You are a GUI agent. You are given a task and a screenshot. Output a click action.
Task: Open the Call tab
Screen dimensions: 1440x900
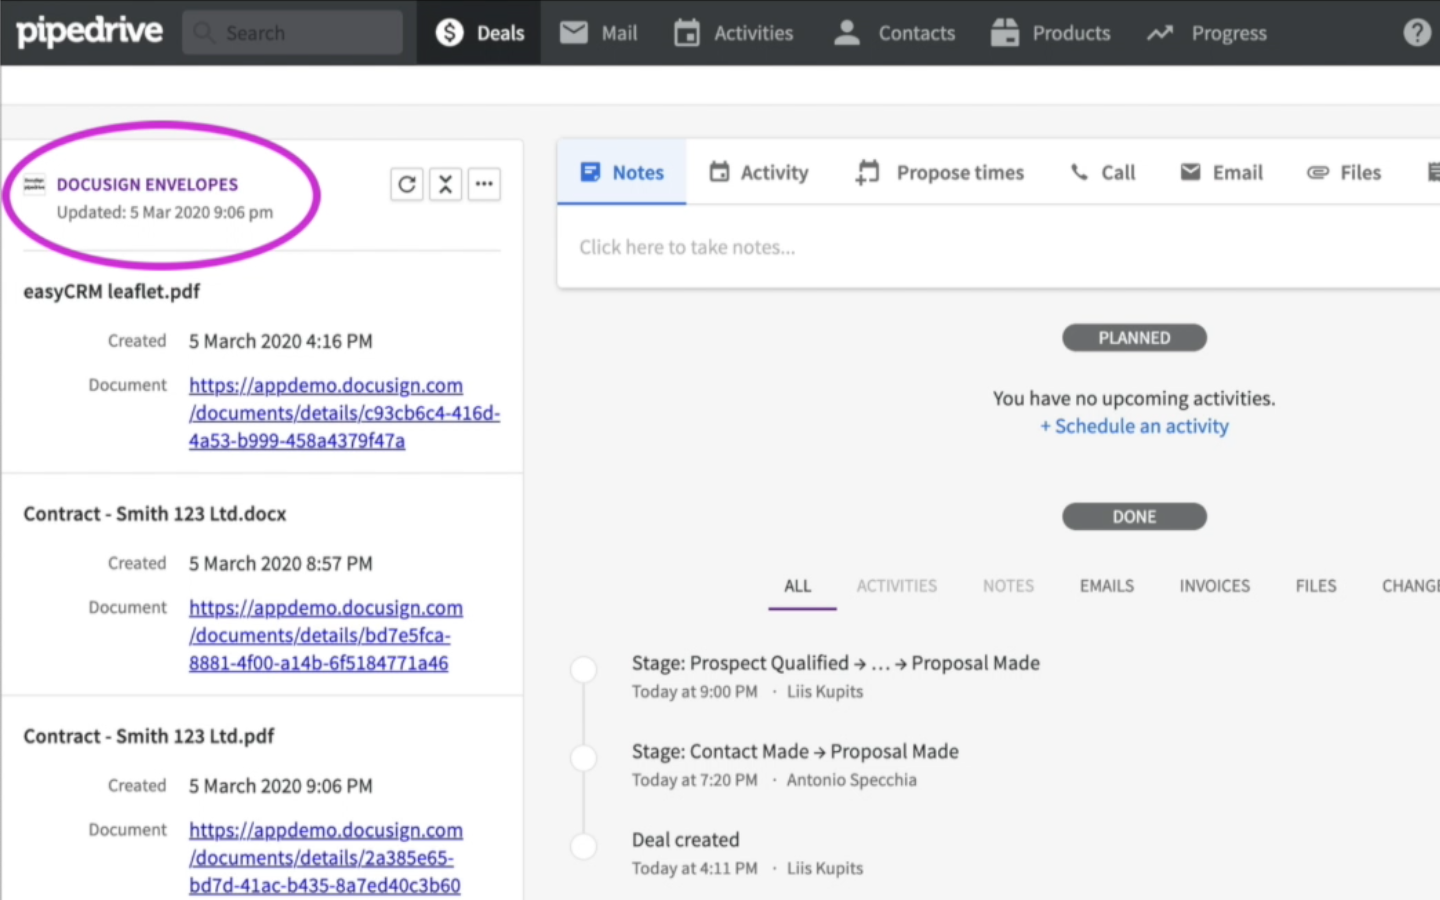pyautogui.click(x=1103, y=172)
